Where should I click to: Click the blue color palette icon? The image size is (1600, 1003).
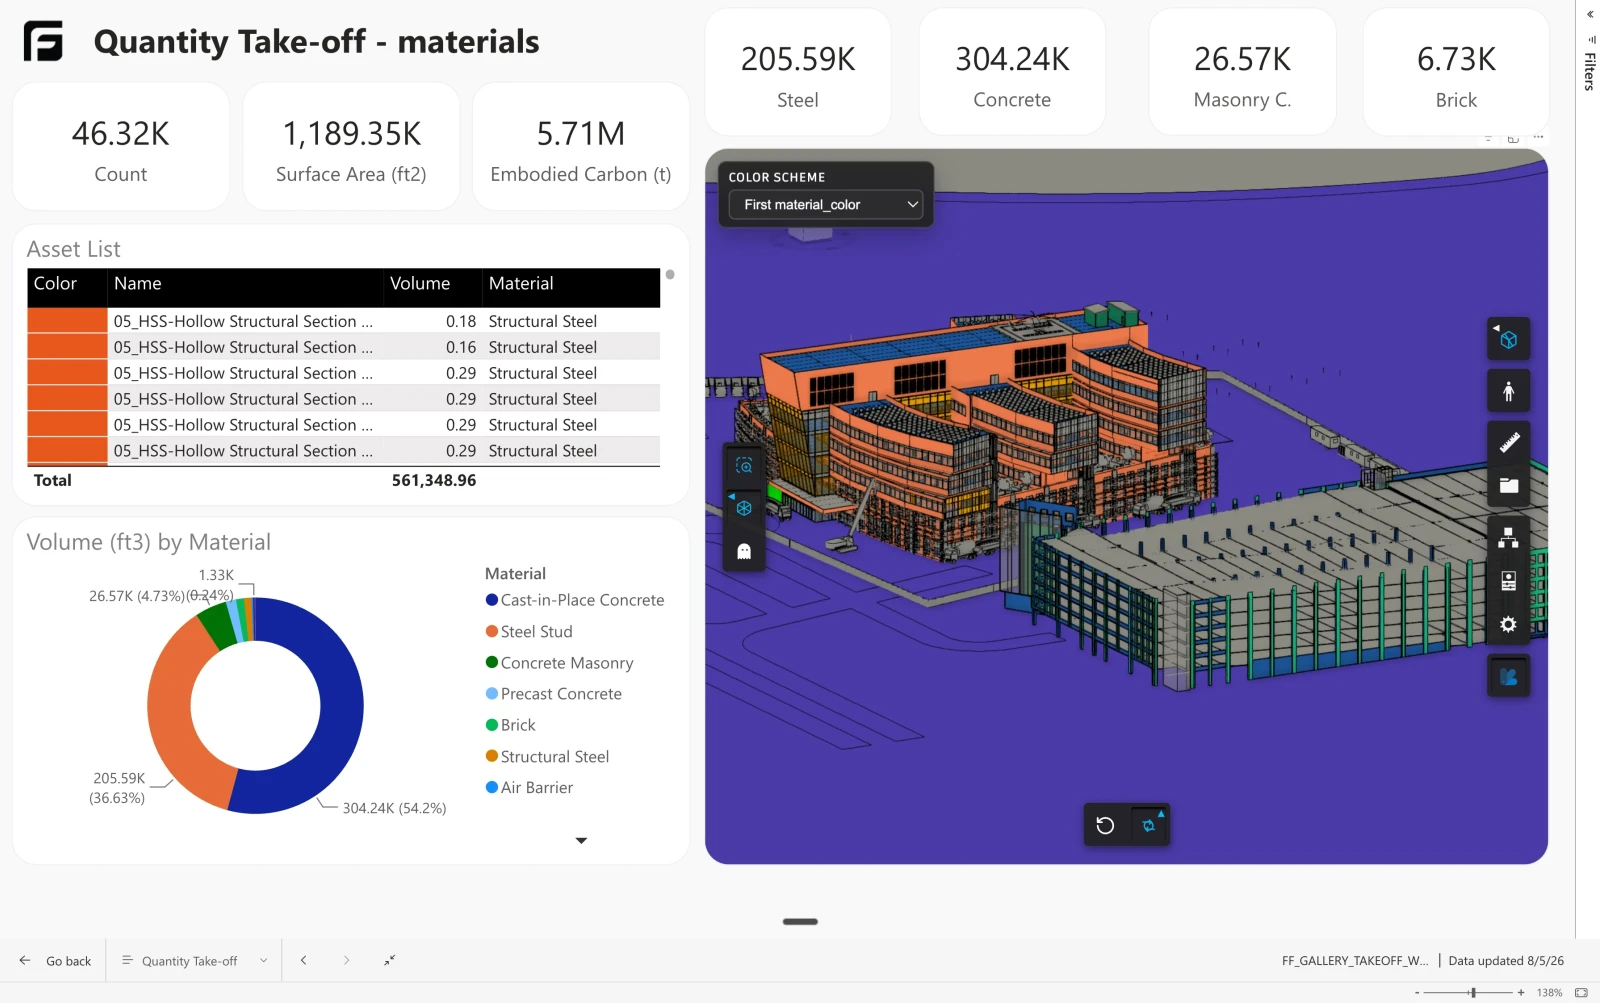pos(1508,677)
